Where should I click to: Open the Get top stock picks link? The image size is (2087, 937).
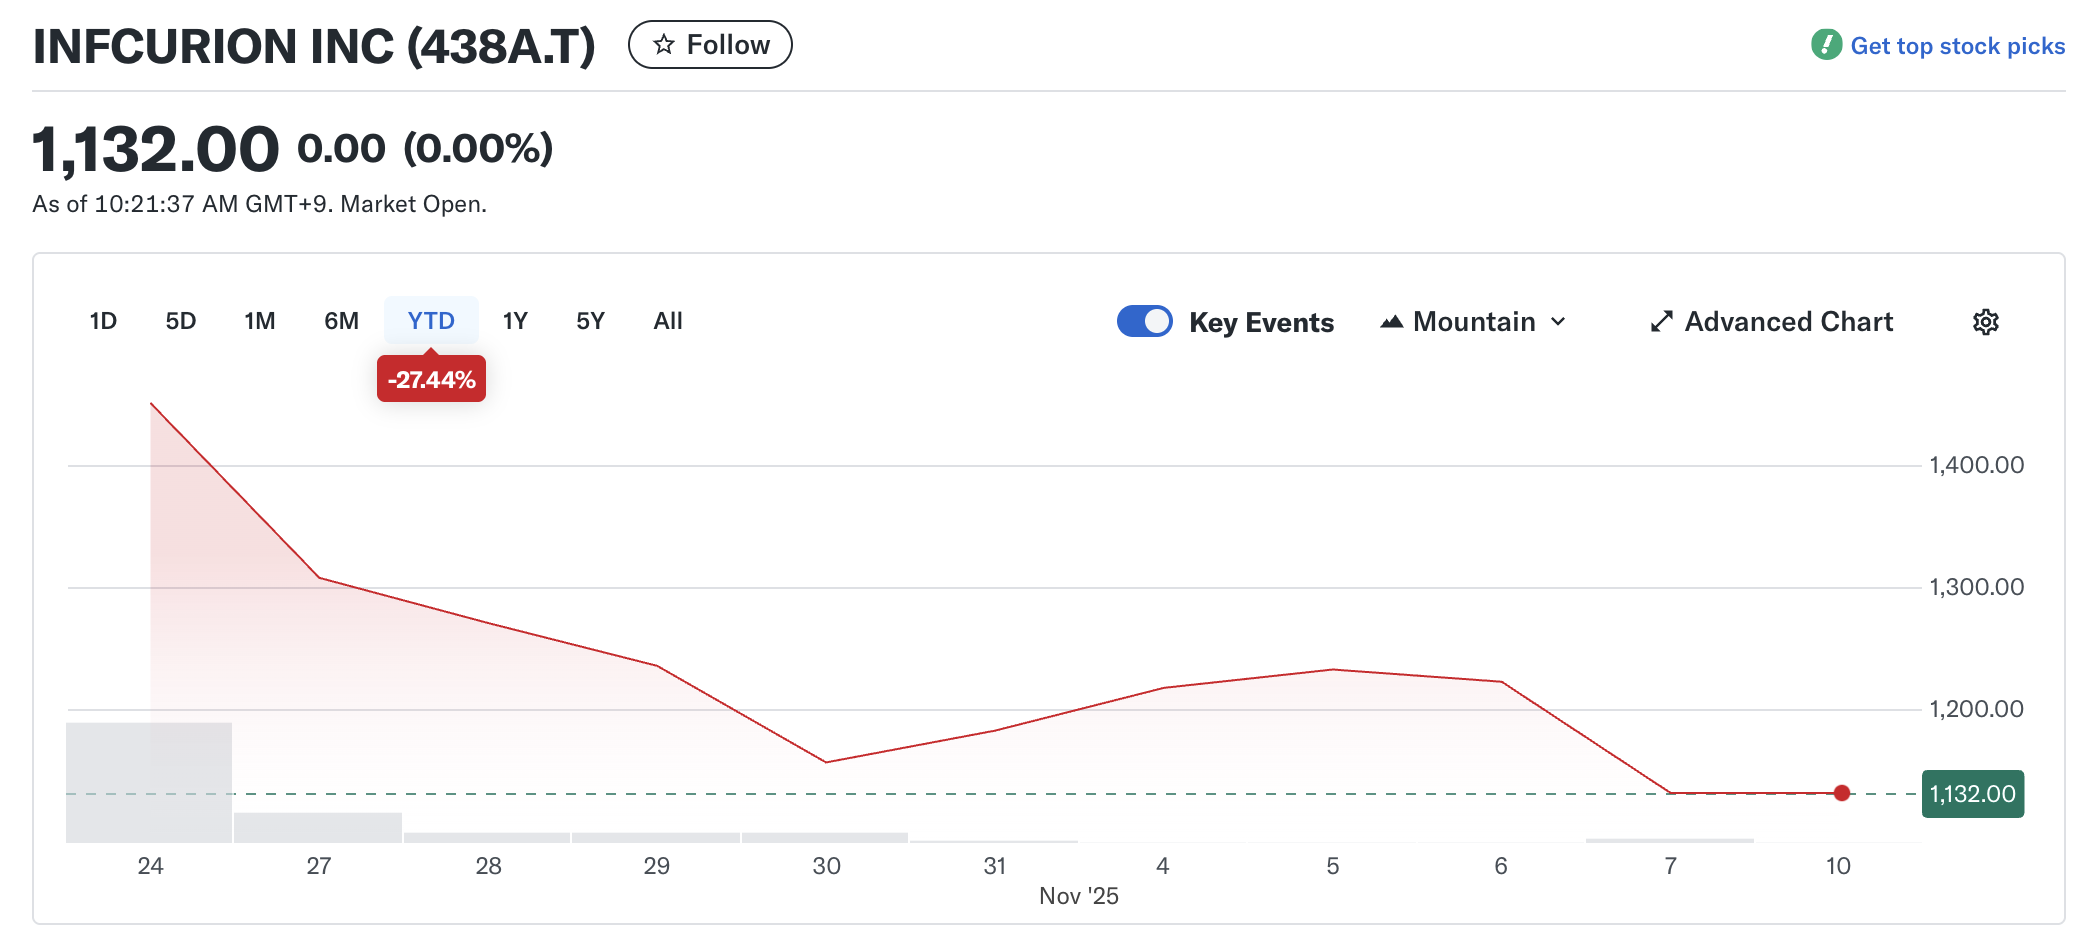tap(1957, 46)
